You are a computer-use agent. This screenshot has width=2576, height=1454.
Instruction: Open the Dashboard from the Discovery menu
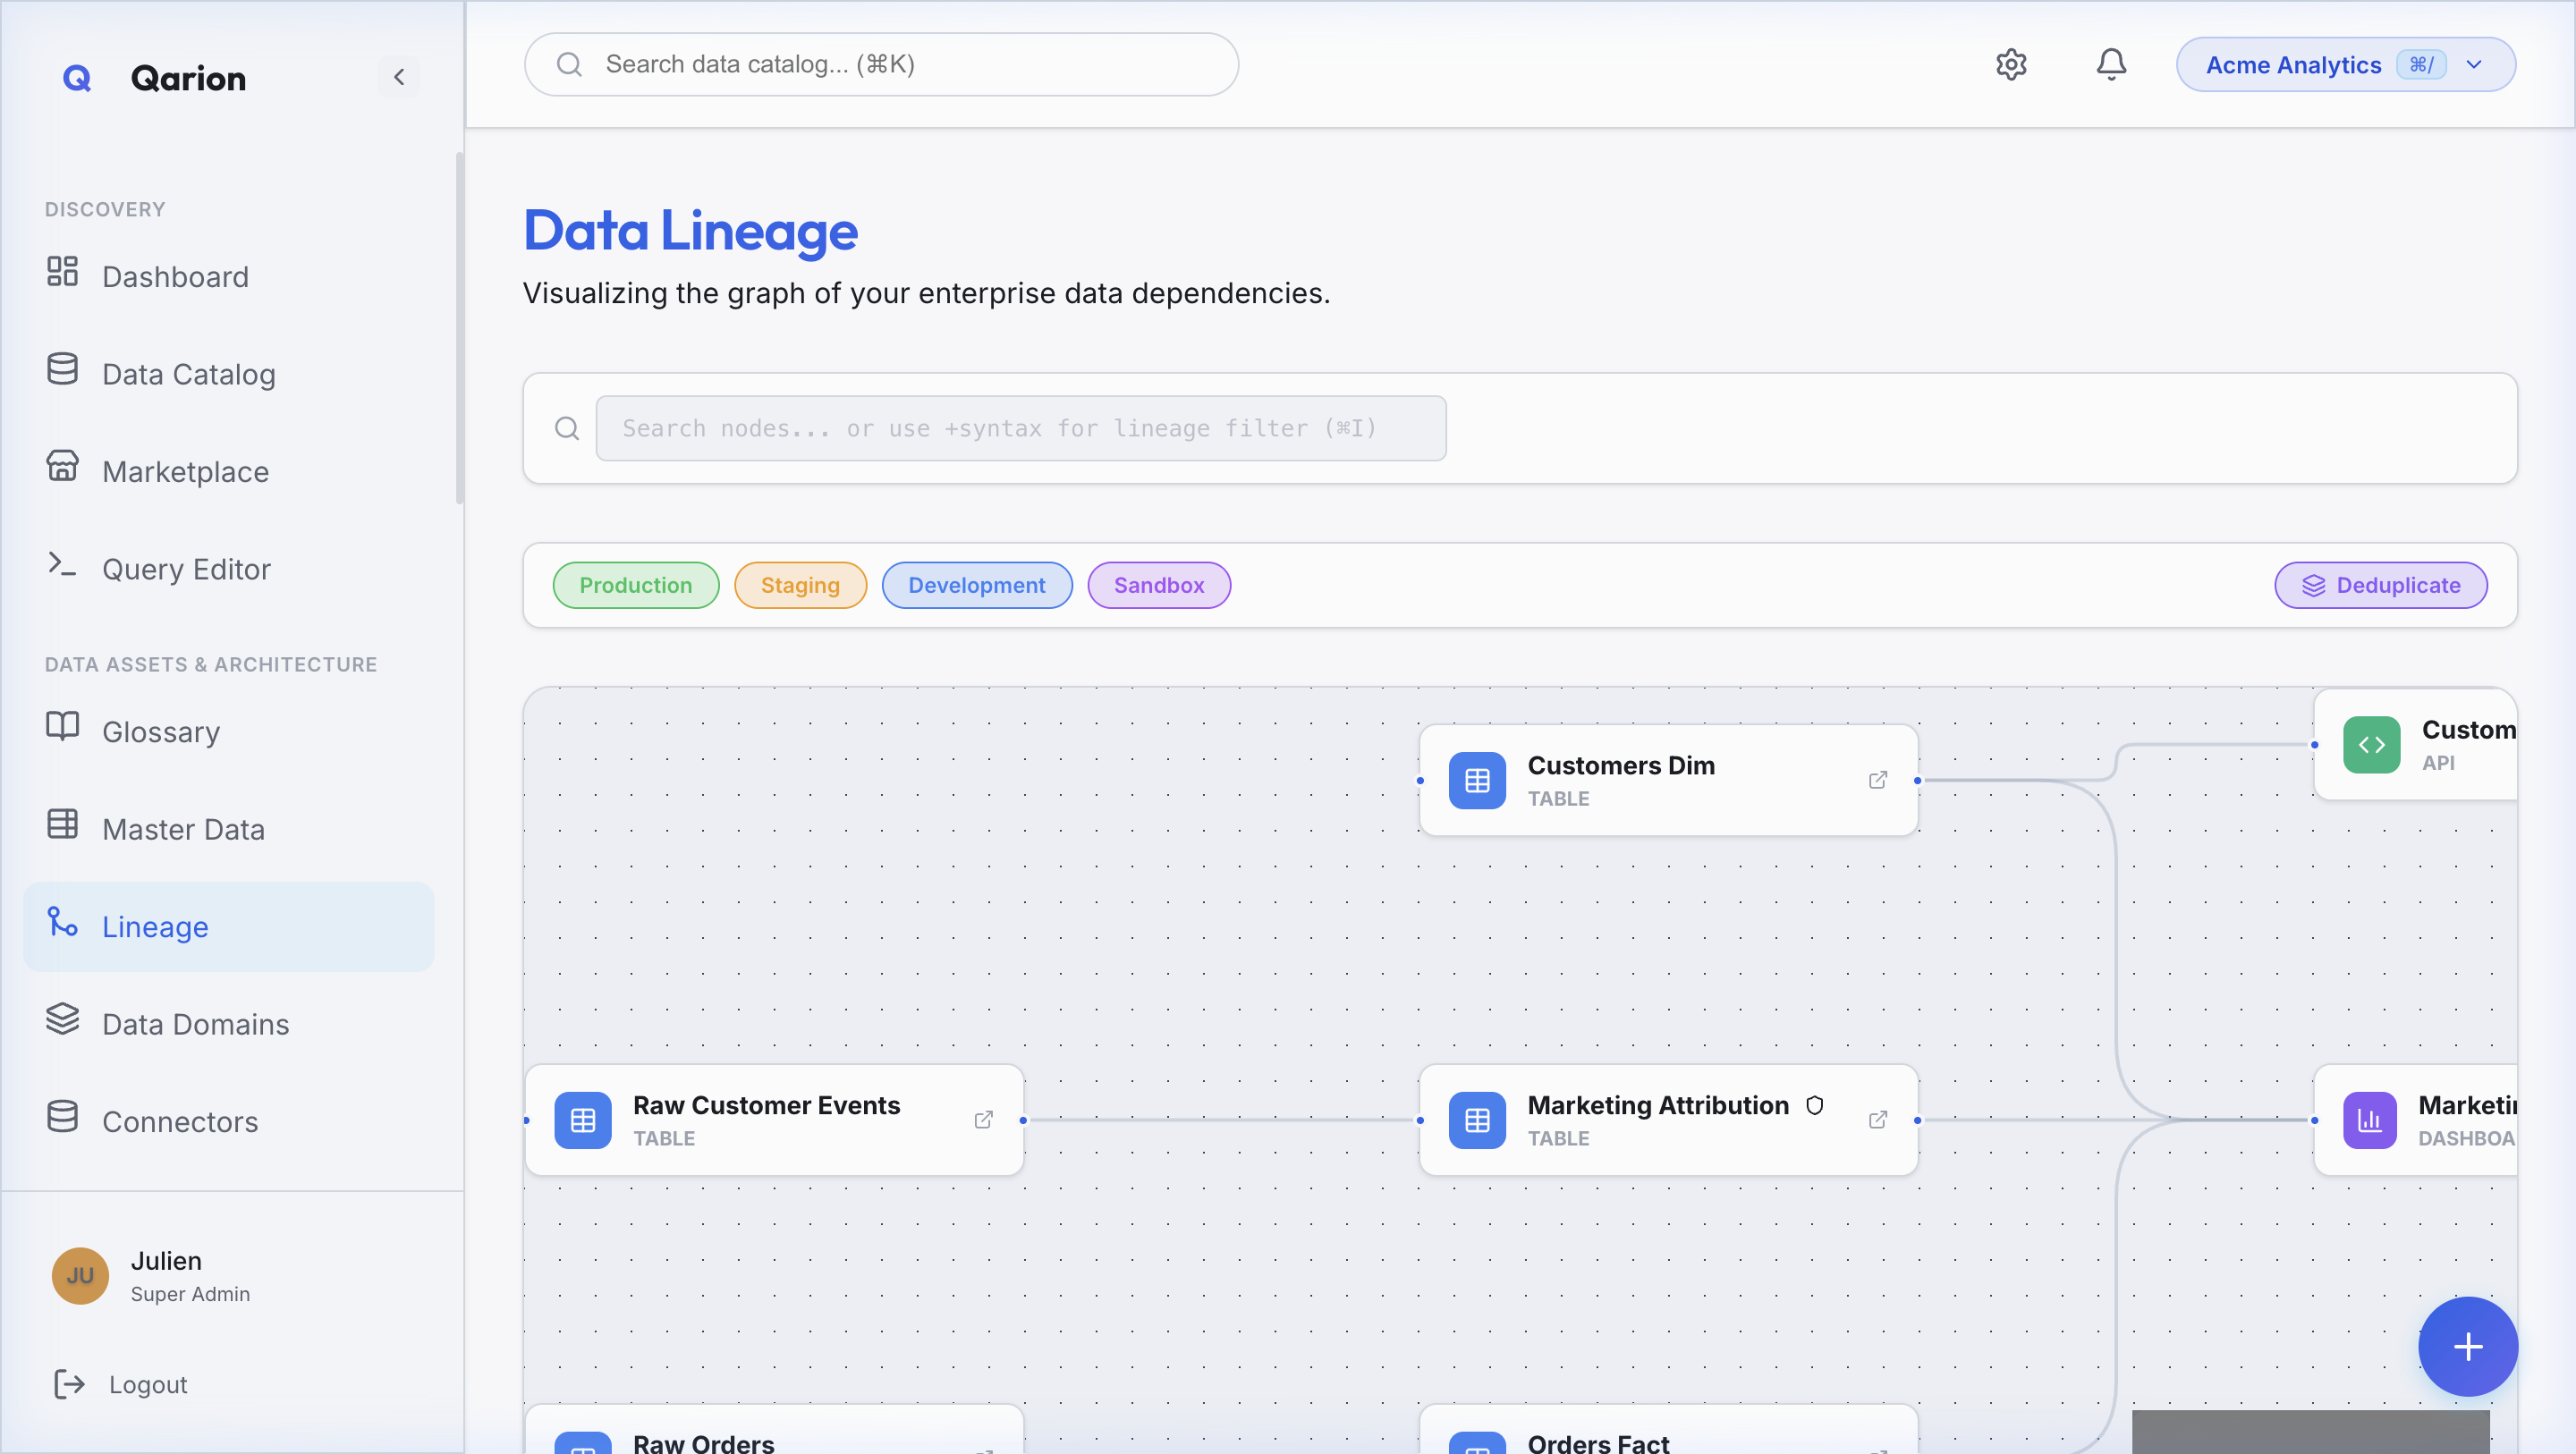coord(175,276)
